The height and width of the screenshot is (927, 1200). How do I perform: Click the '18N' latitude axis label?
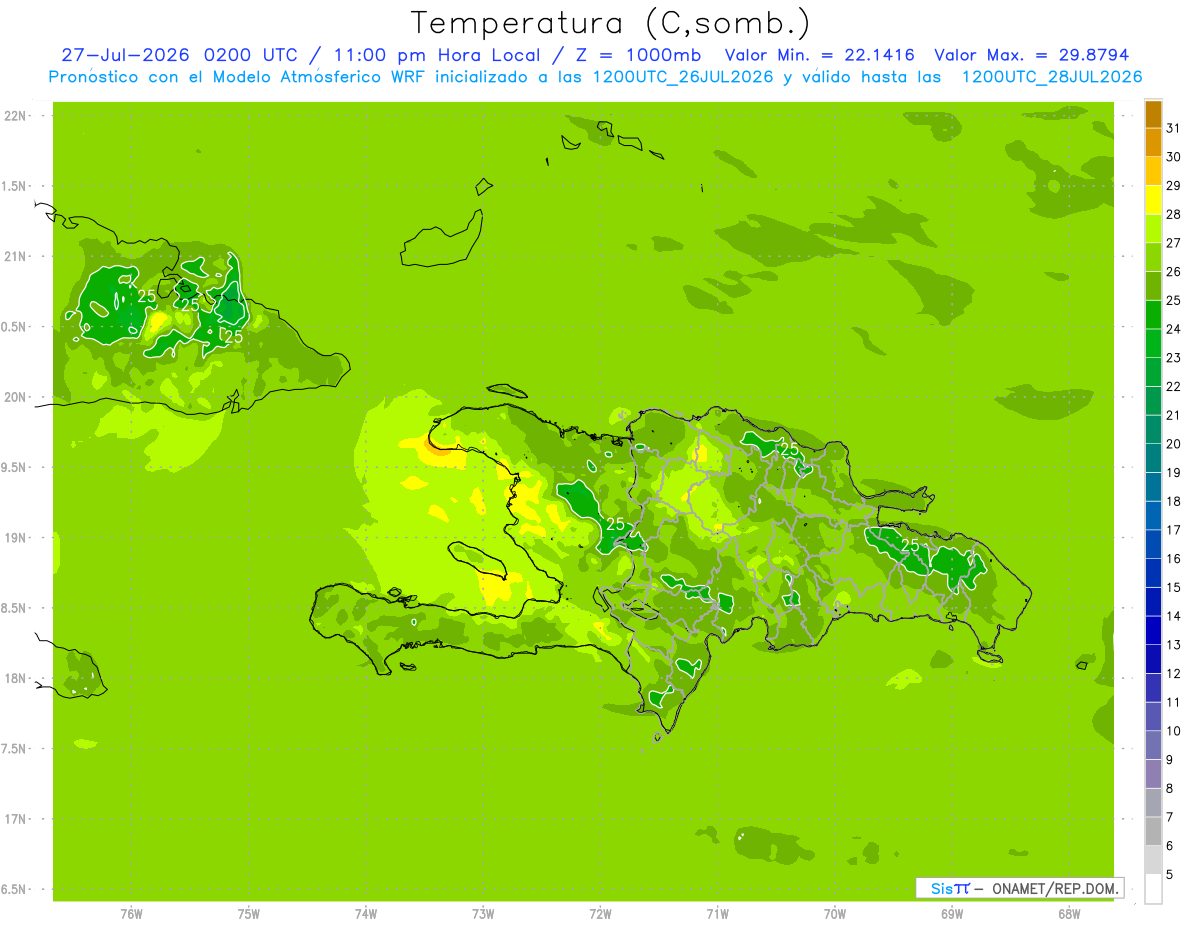coord(15,678)
